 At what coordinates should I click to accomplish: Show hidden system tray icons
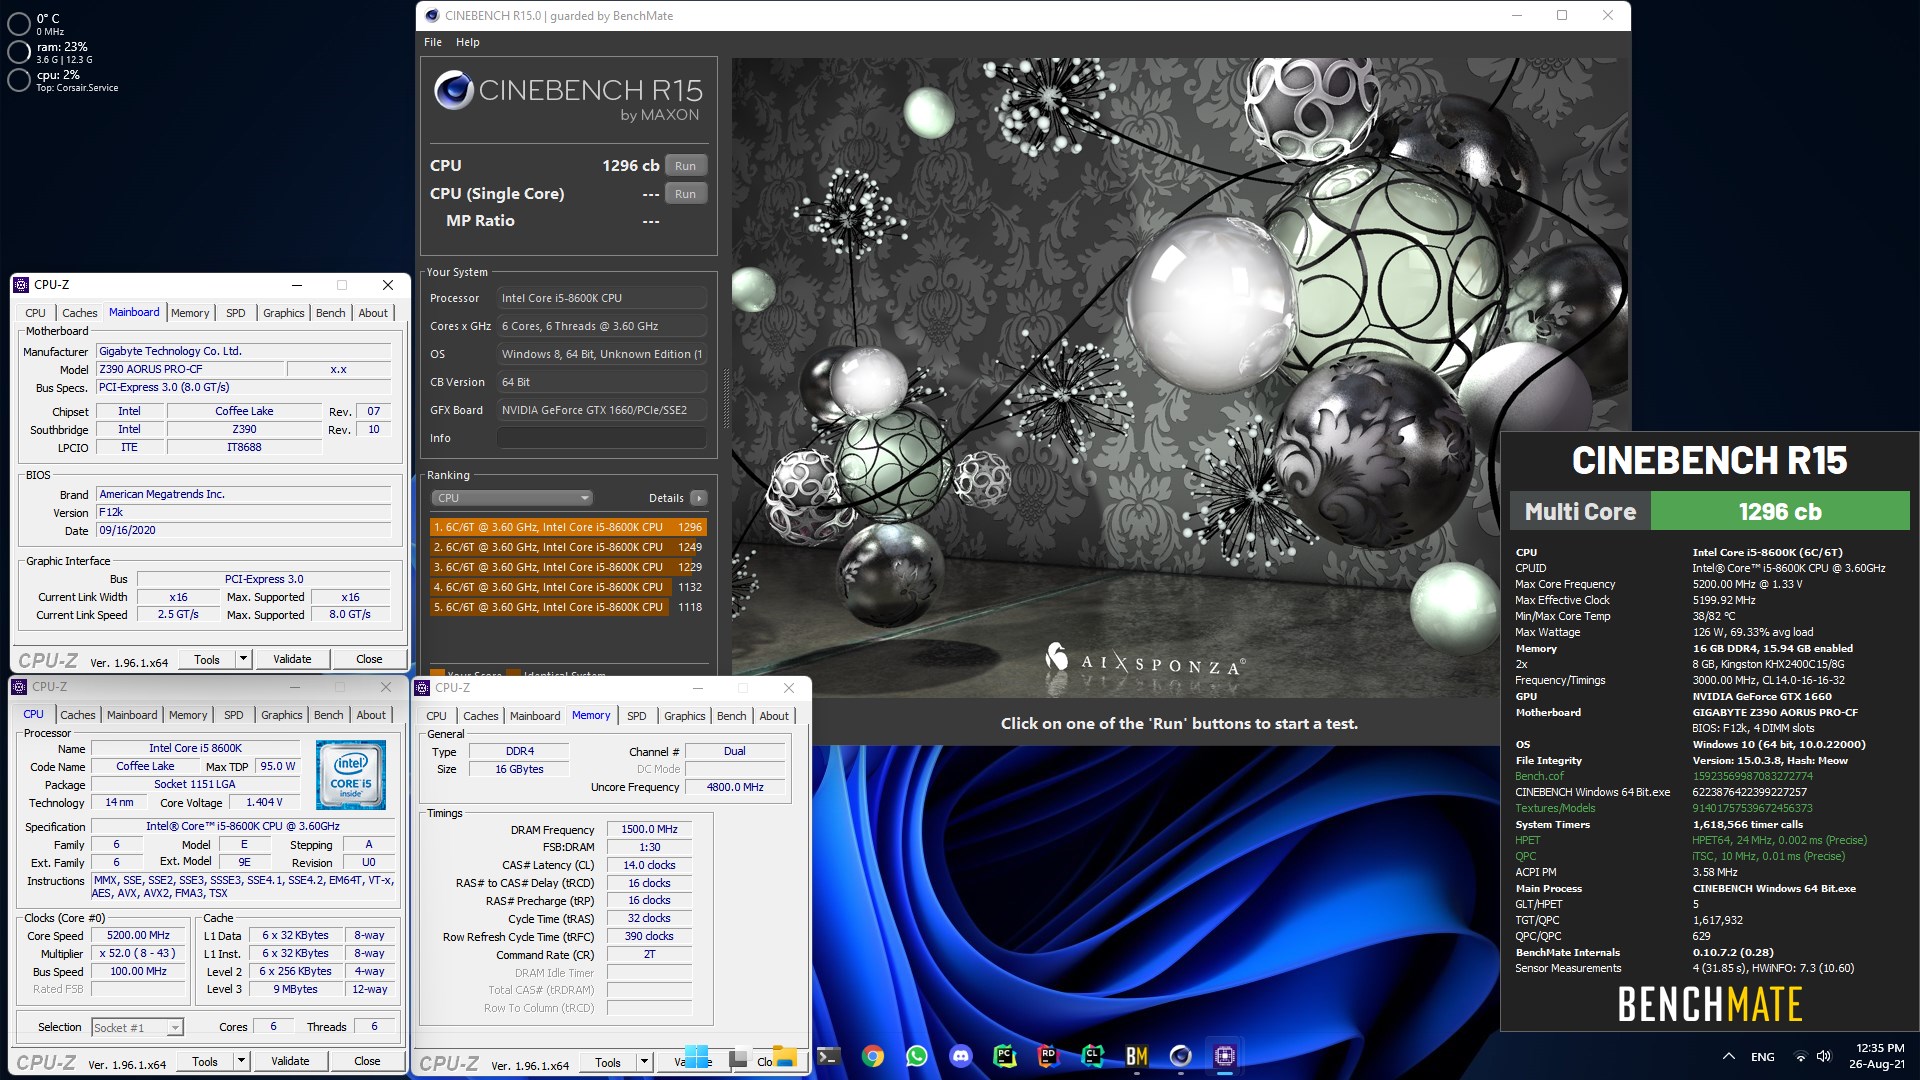pyautogui.click(x=1728, y=1057)
